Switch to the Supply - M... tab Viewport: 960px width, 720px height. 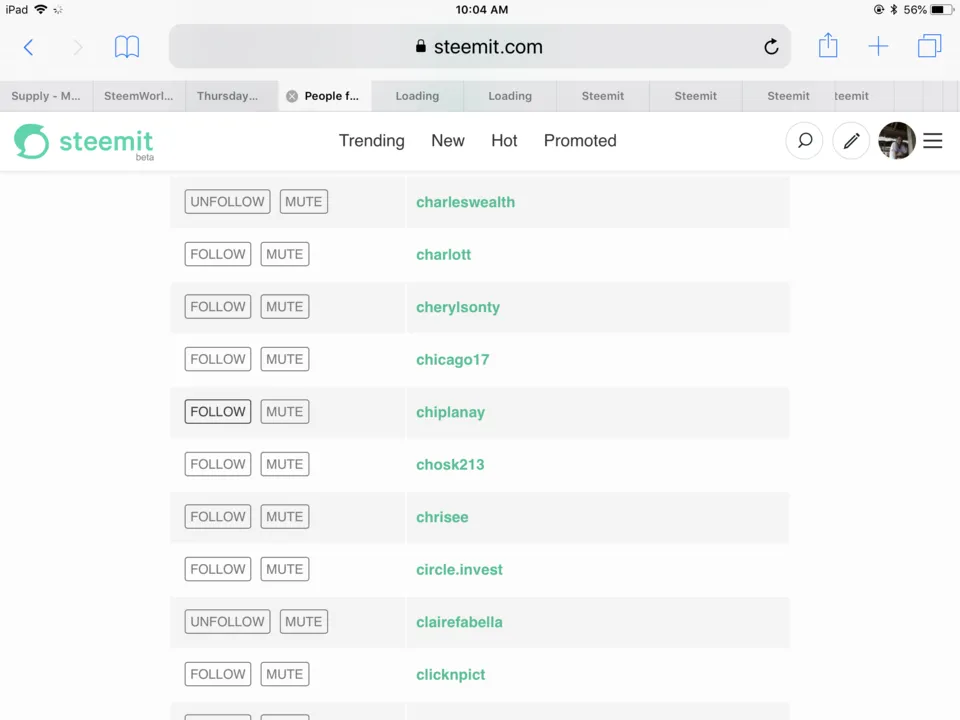46,96
